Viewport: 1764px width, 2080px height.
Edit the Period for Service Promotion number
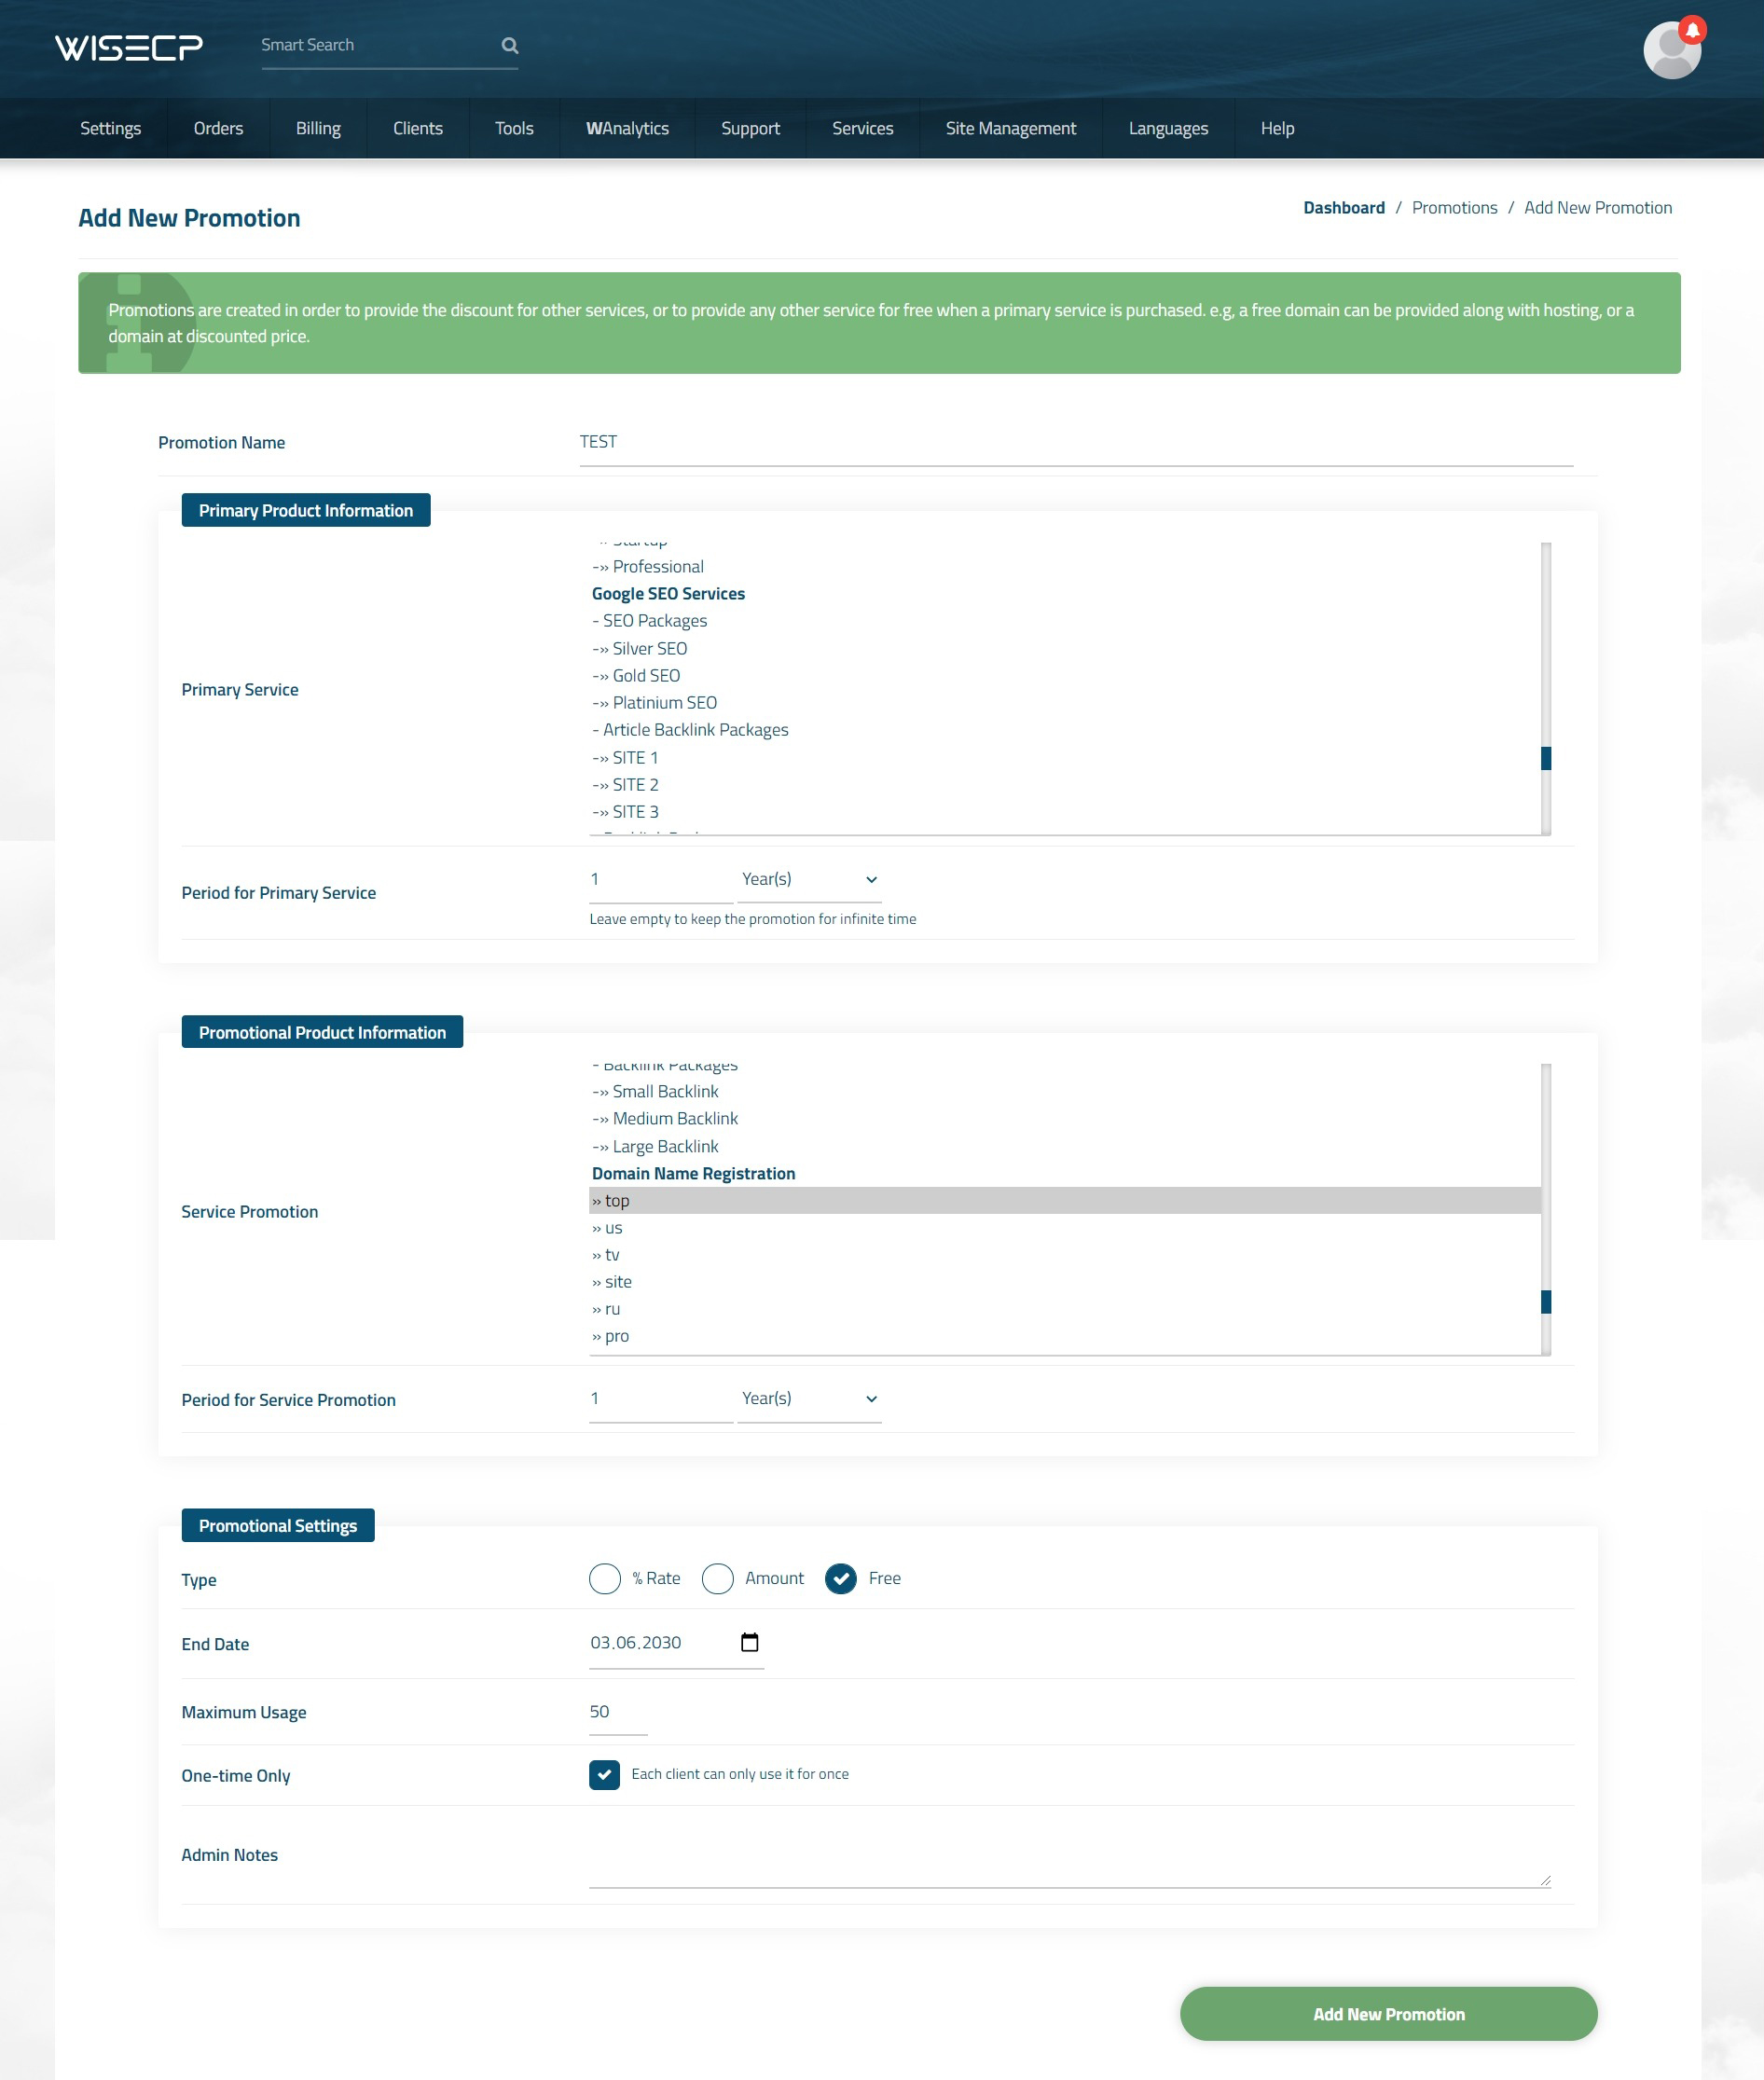click(x=660, y=1398)
